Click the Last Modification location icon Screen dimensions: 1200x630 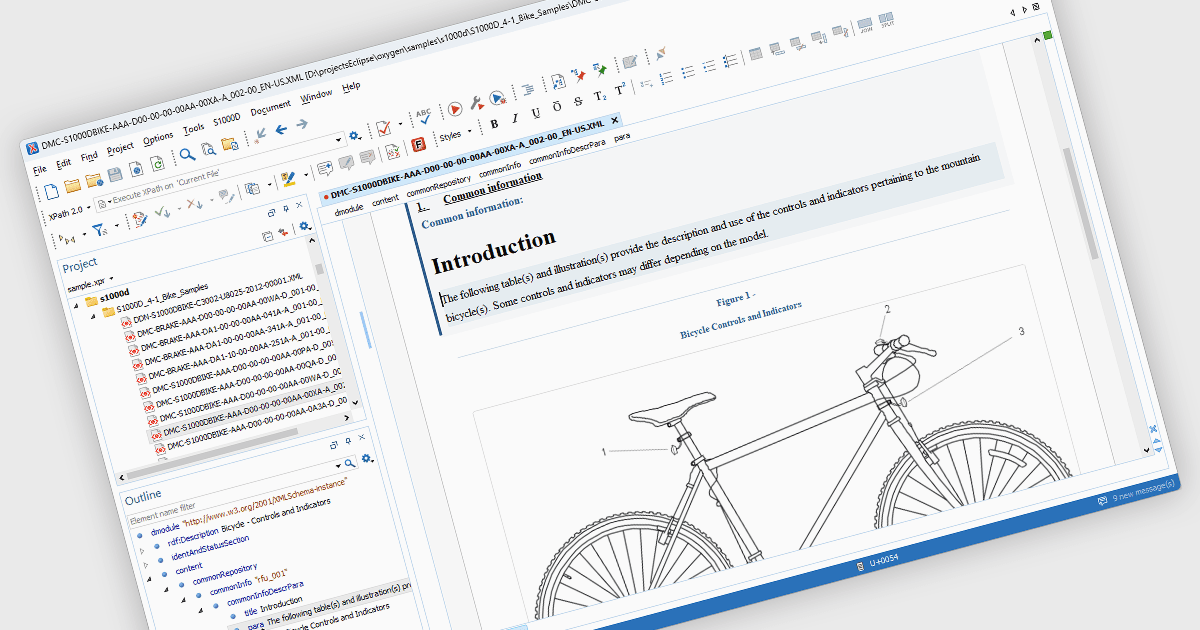[260, 136]
